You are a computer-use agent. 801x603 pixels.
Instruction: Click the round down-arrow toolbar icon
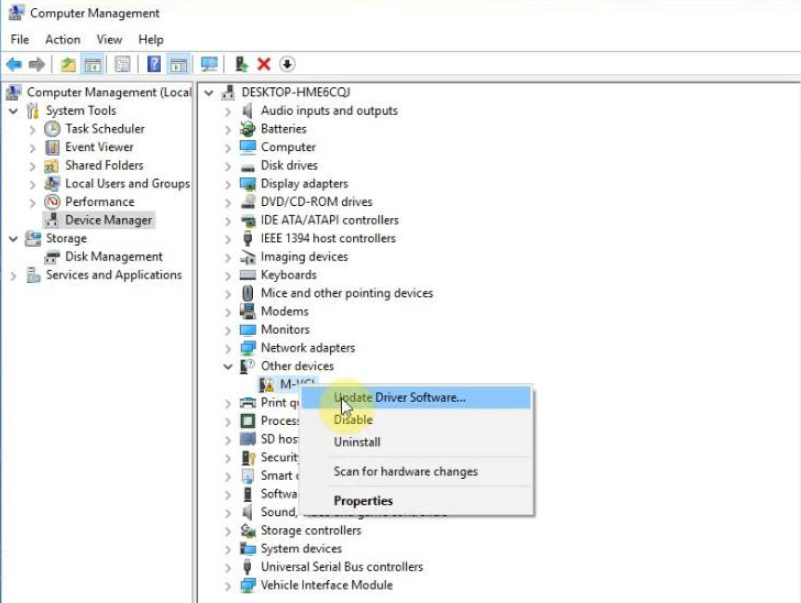point(287,64)
